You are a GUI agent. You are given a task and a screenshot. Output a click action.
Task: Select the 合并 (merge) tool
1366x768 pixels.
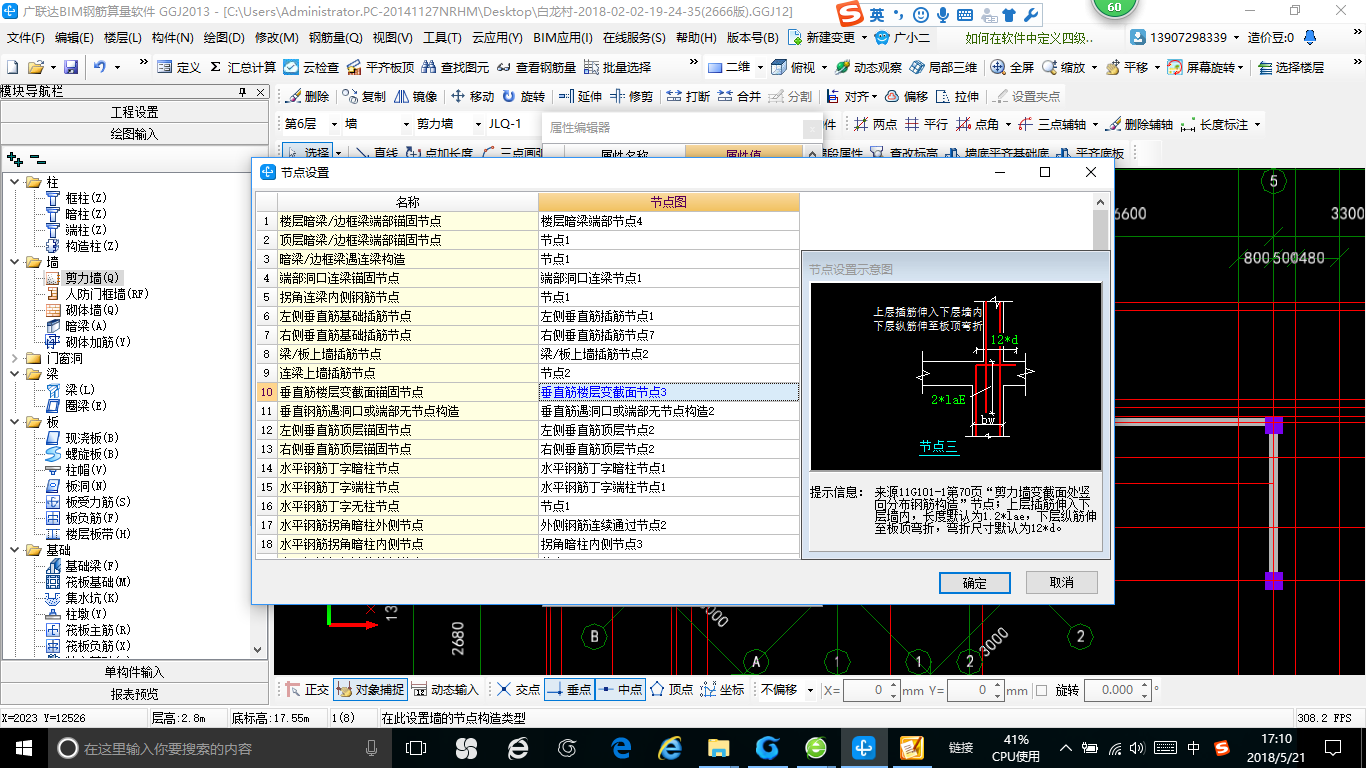click(739, 97)
